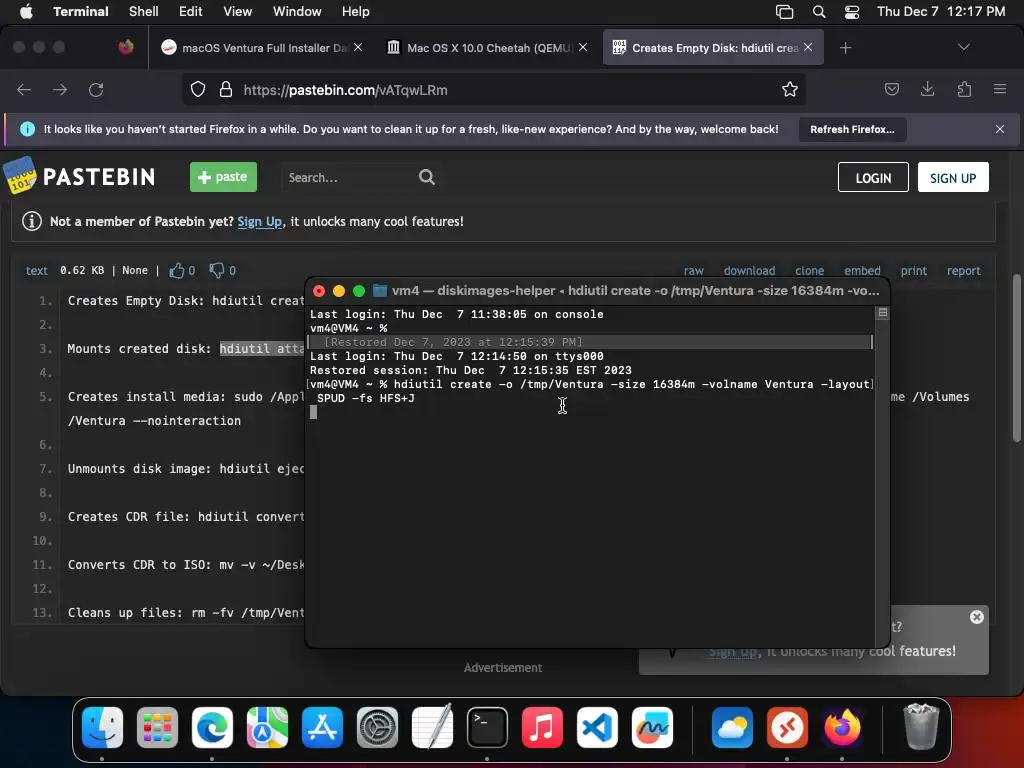Open Launchpad from the Dock
Viewport: 1024px width, 768px height.
(157, 728)
